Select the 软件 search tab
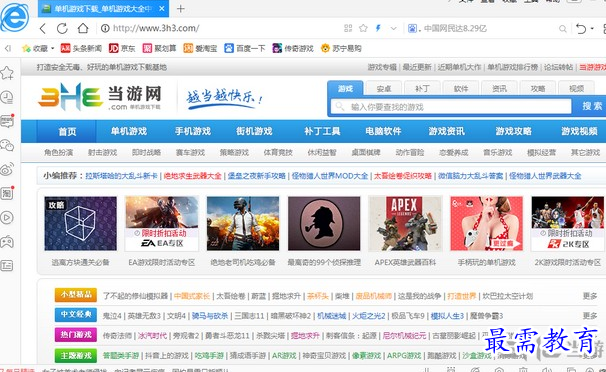Screen dimensions: 606x372 tap(461, 89)
